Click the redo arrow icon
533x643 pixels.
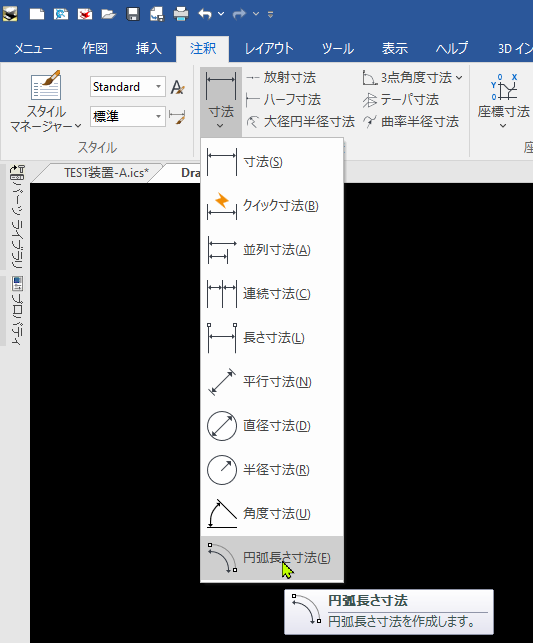[239, 14]
